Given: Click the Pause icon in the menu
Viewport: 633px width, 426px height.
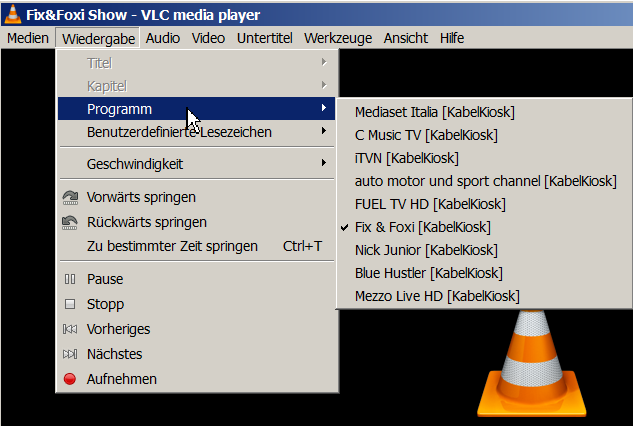Looking at the screenshot, I should click(x=70, y=279).
